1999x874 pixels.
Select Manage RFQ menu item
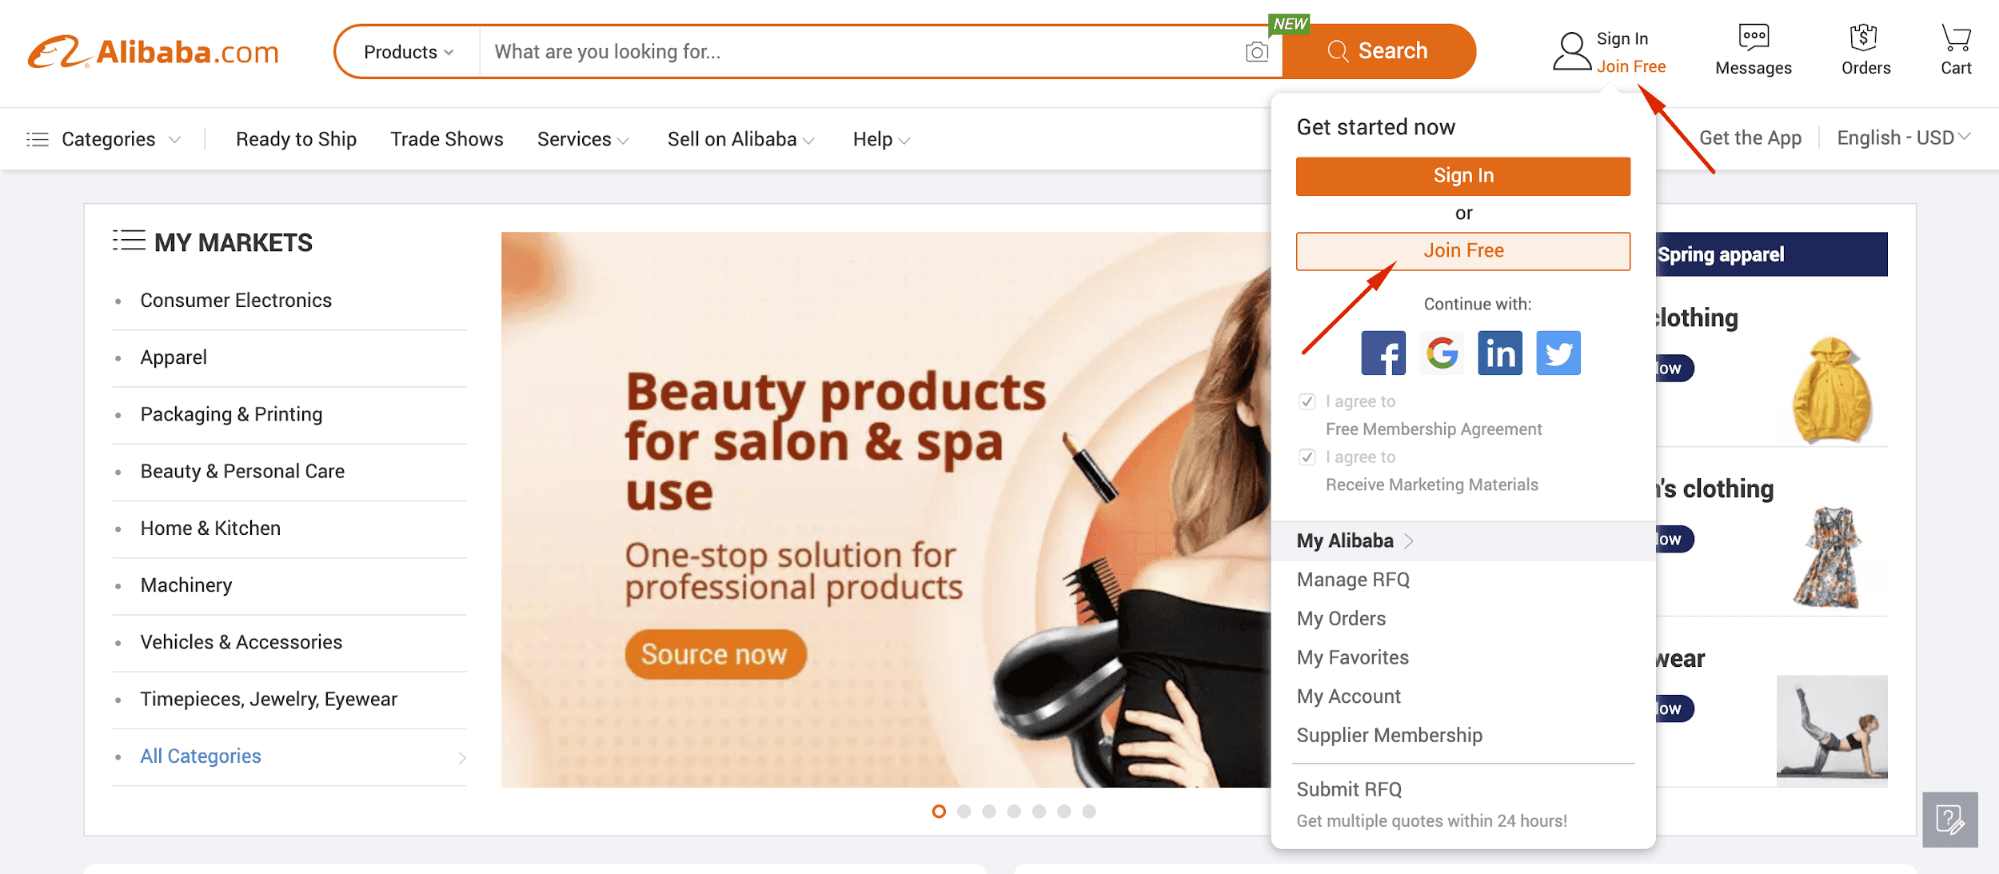[x=1353, y=580]
